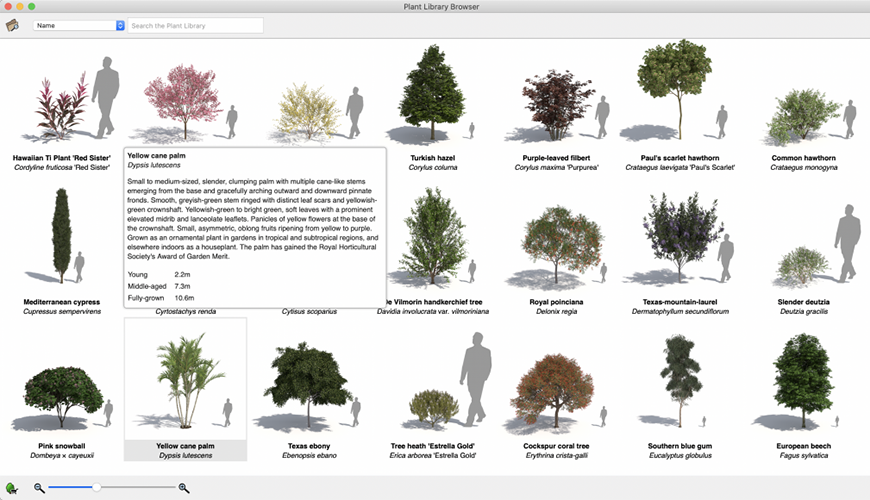Screen dimensions: 870x500
Task: Click the zoom out magnifier icon
Action: click(39, 488)
